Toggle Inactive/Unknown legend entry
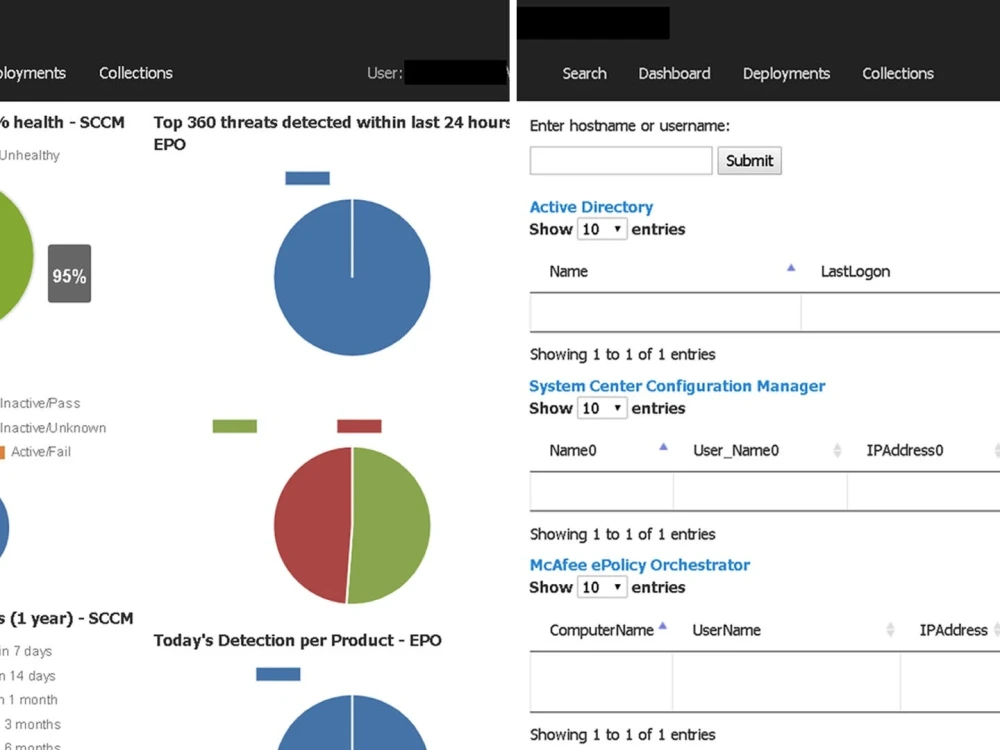This screenshot has width=1000, height=750. [x=53, y=428]
